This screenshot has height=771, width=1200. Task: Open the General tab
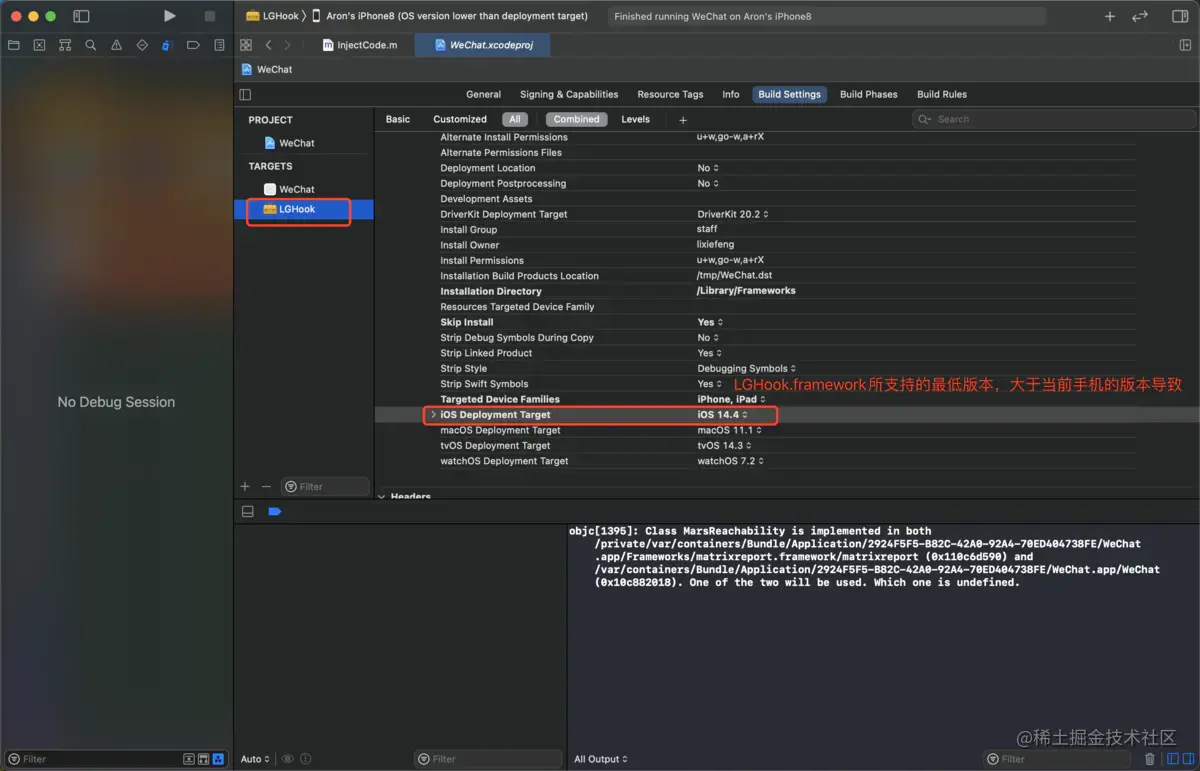[x=483, y=94]
